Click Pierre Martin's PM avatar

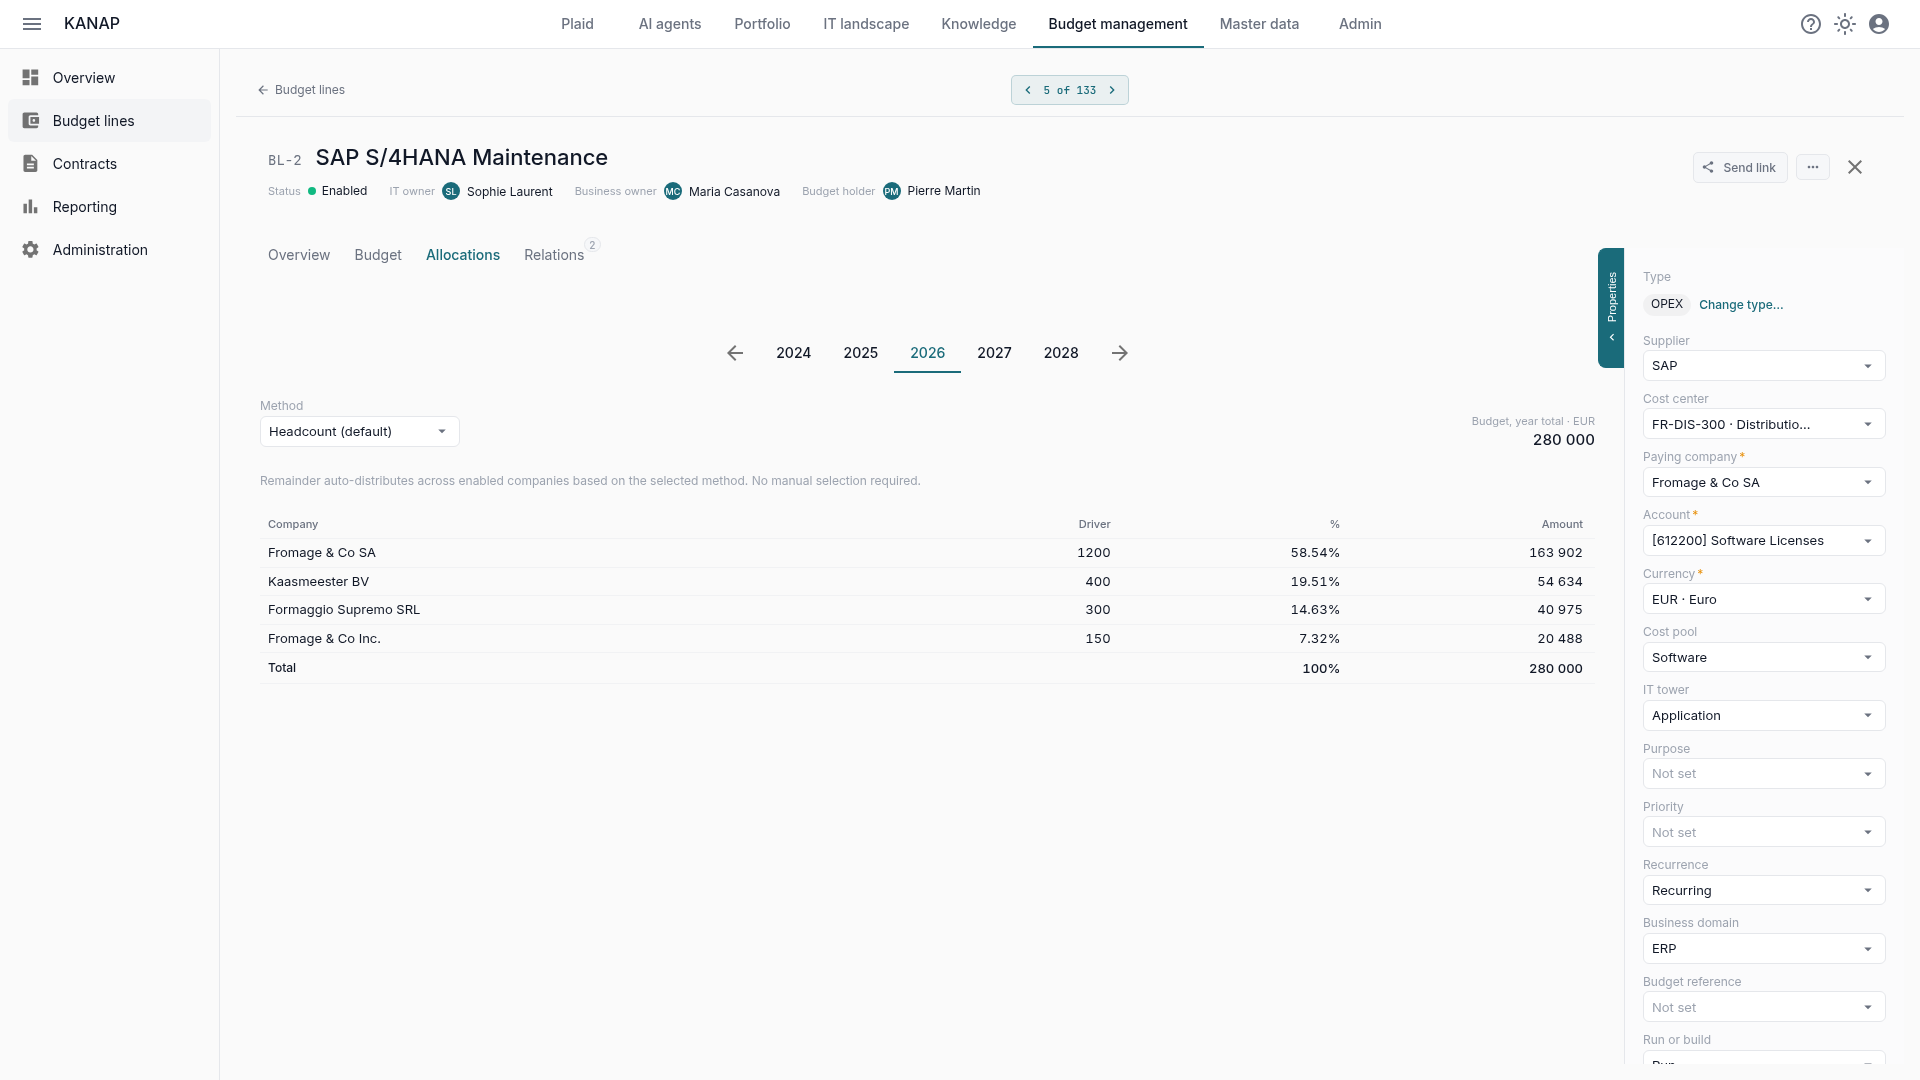892,191
